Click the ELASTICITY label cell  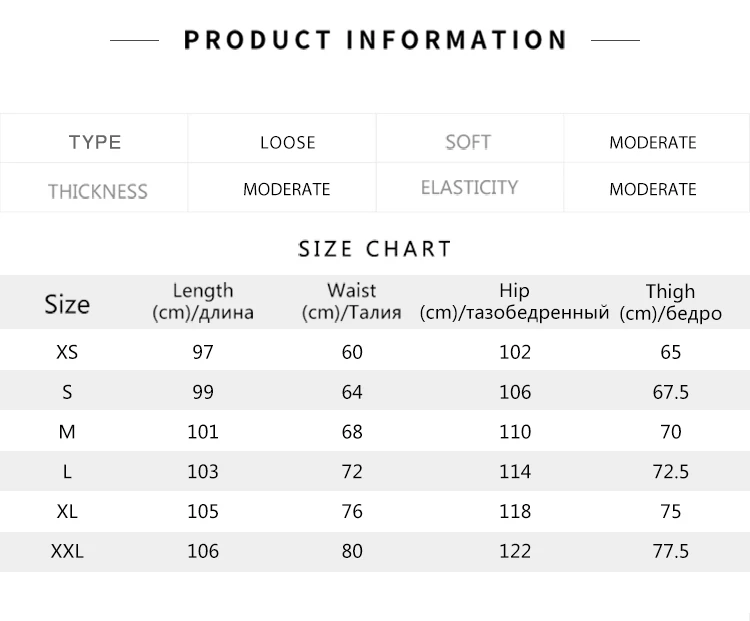click(x=469, y=188)
